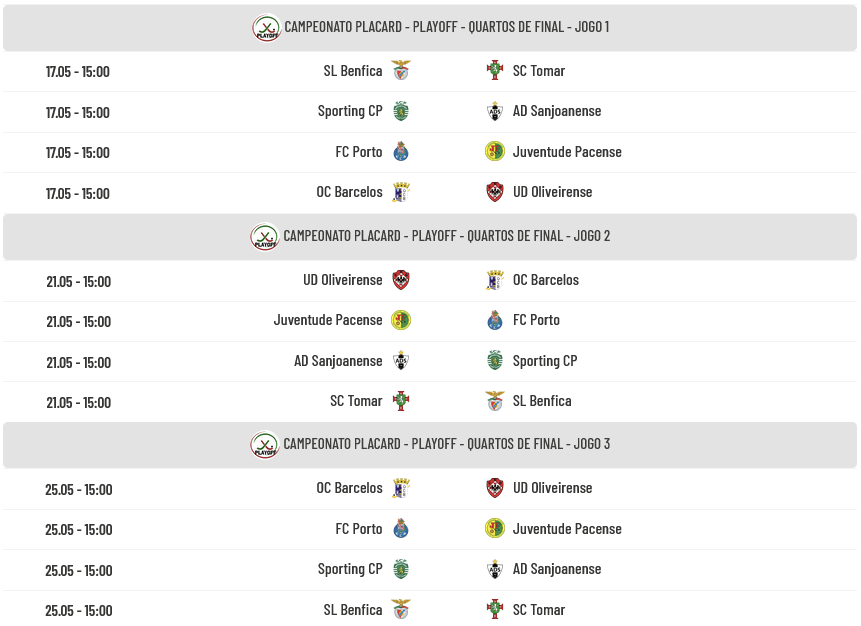The height and width of the screenshot is (626, 861).
Task: Click SC Tomar crest in Jogo 2 row
Action: coord(401,401)
